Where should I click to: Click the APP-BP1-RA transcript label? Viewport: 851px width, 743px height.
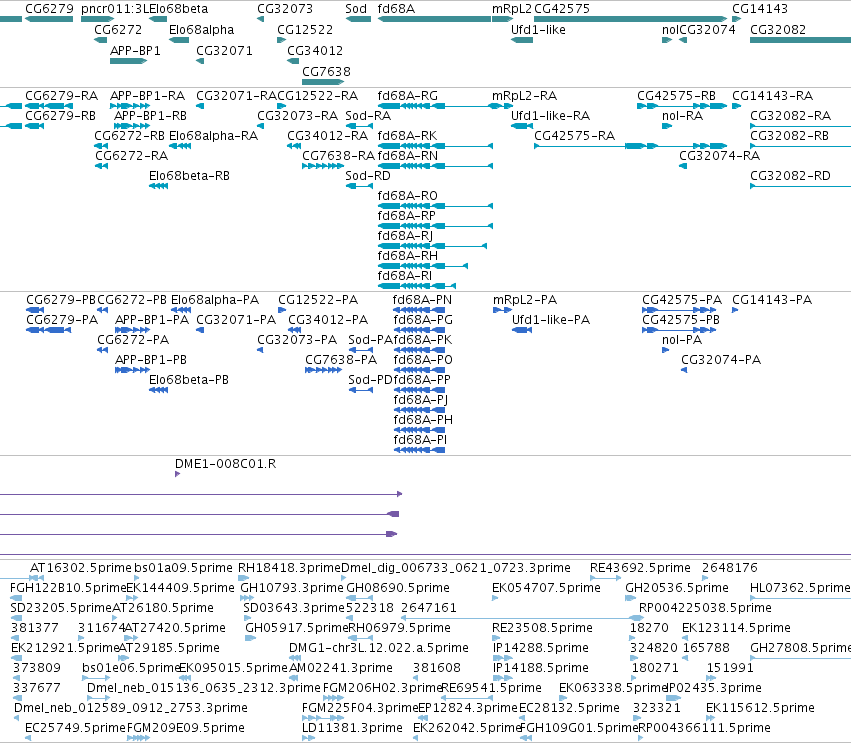148,96
